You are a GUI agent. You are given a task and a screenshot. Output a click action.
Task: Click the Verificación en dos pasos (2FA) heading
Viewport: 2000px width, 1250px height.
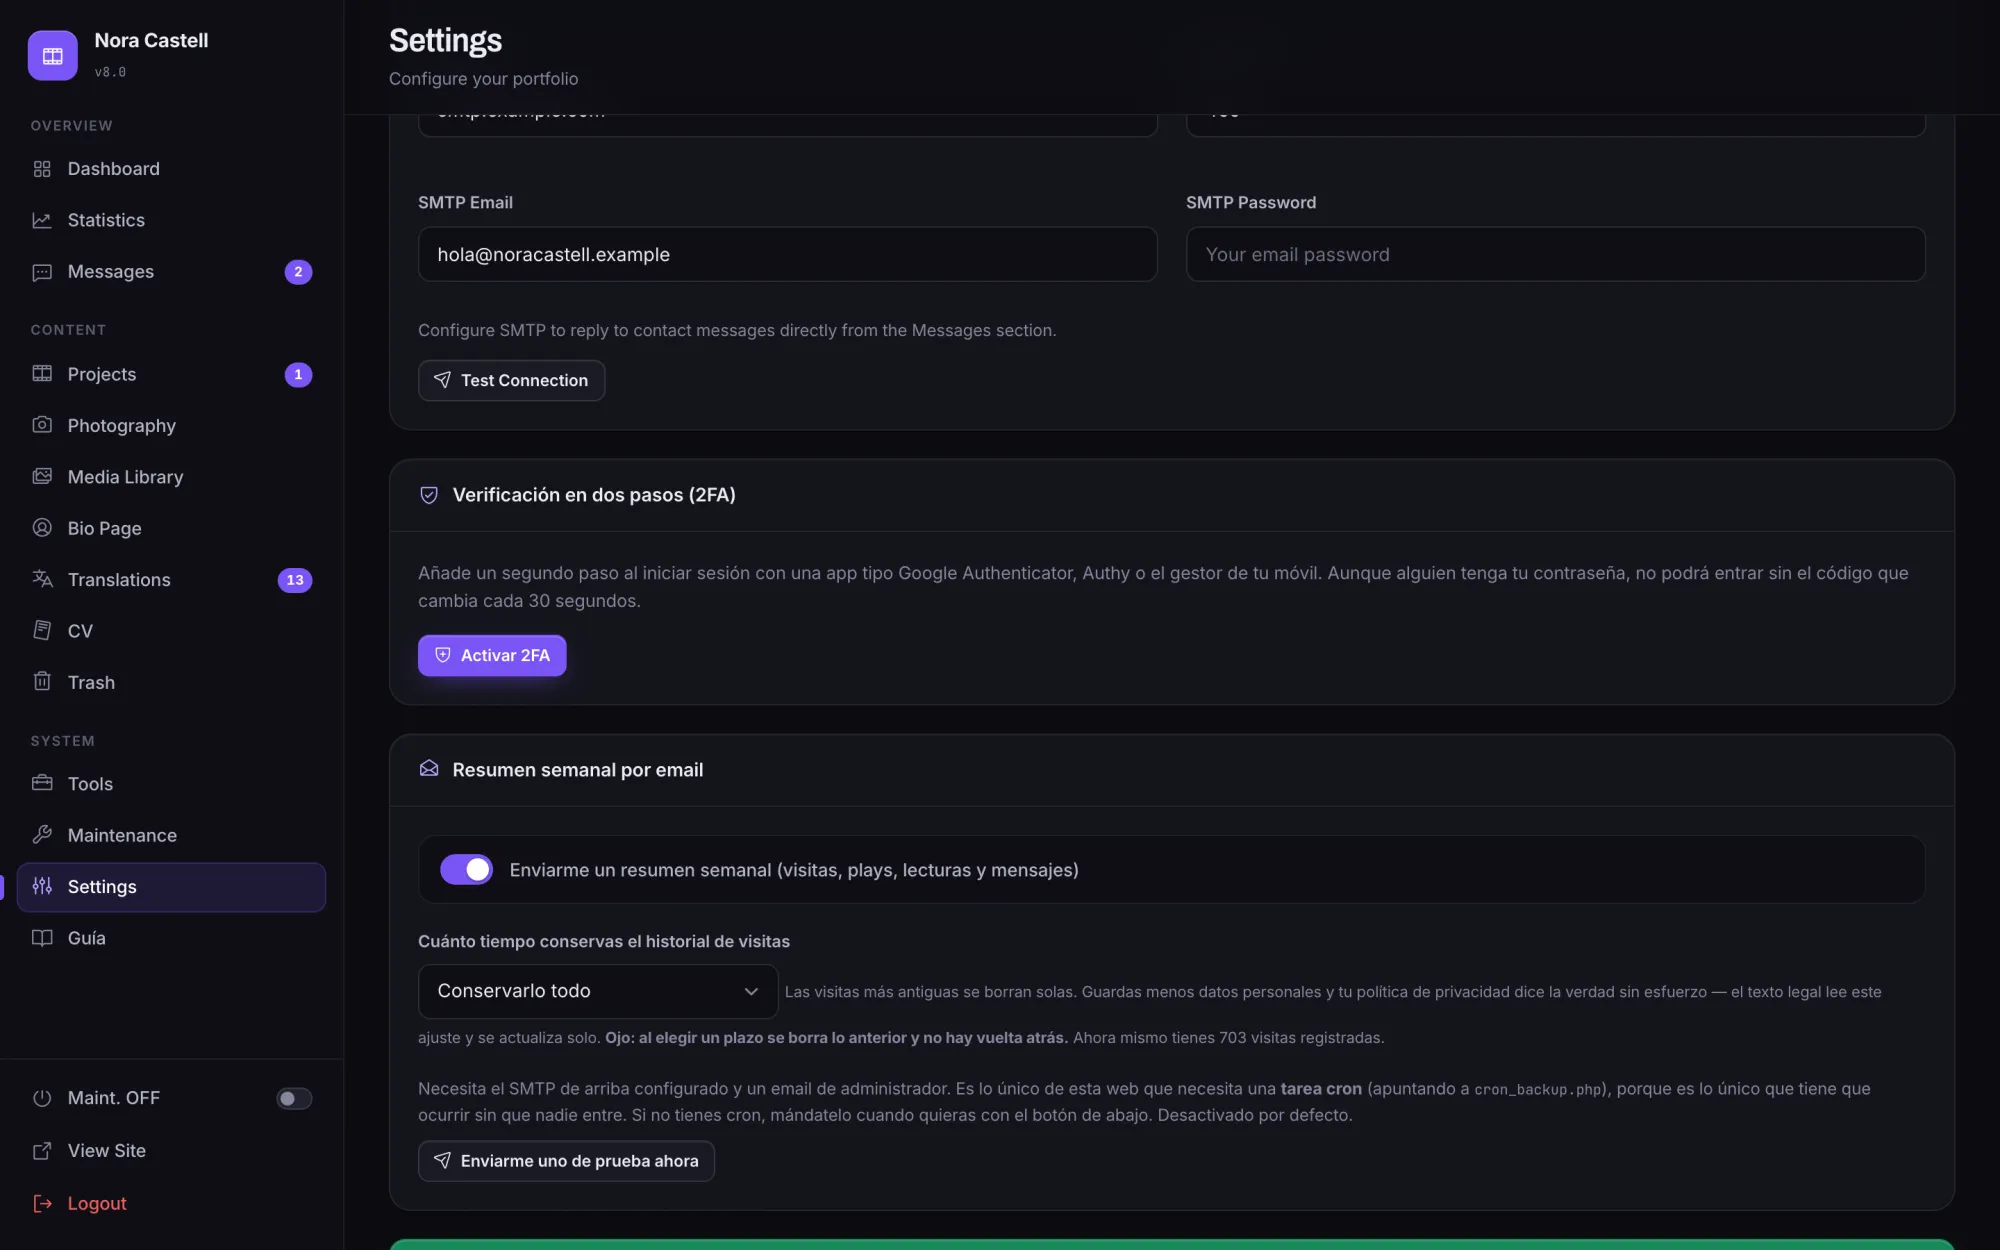[594, 495]
